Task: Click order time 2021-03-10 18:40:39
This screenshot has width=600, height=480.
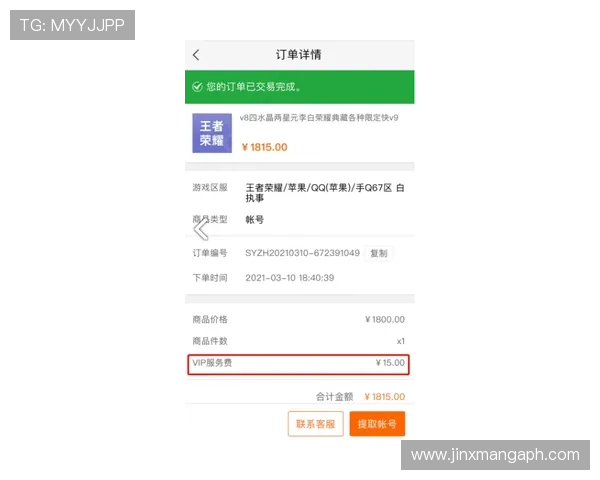Action: click(x=290, y=278)
